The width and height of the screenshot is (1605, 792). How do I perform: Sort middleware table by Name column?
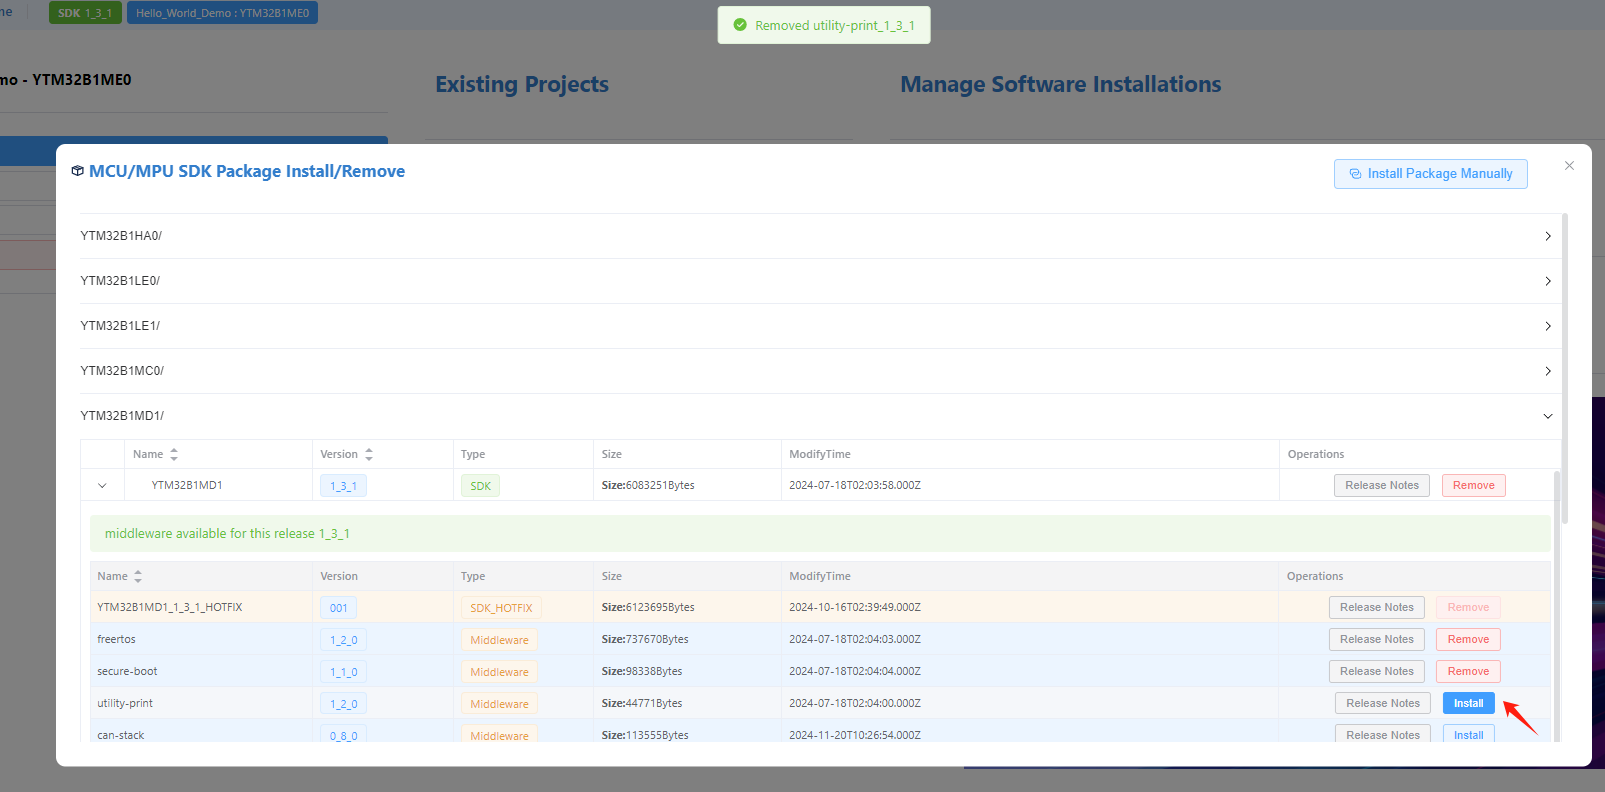point(138,576)
